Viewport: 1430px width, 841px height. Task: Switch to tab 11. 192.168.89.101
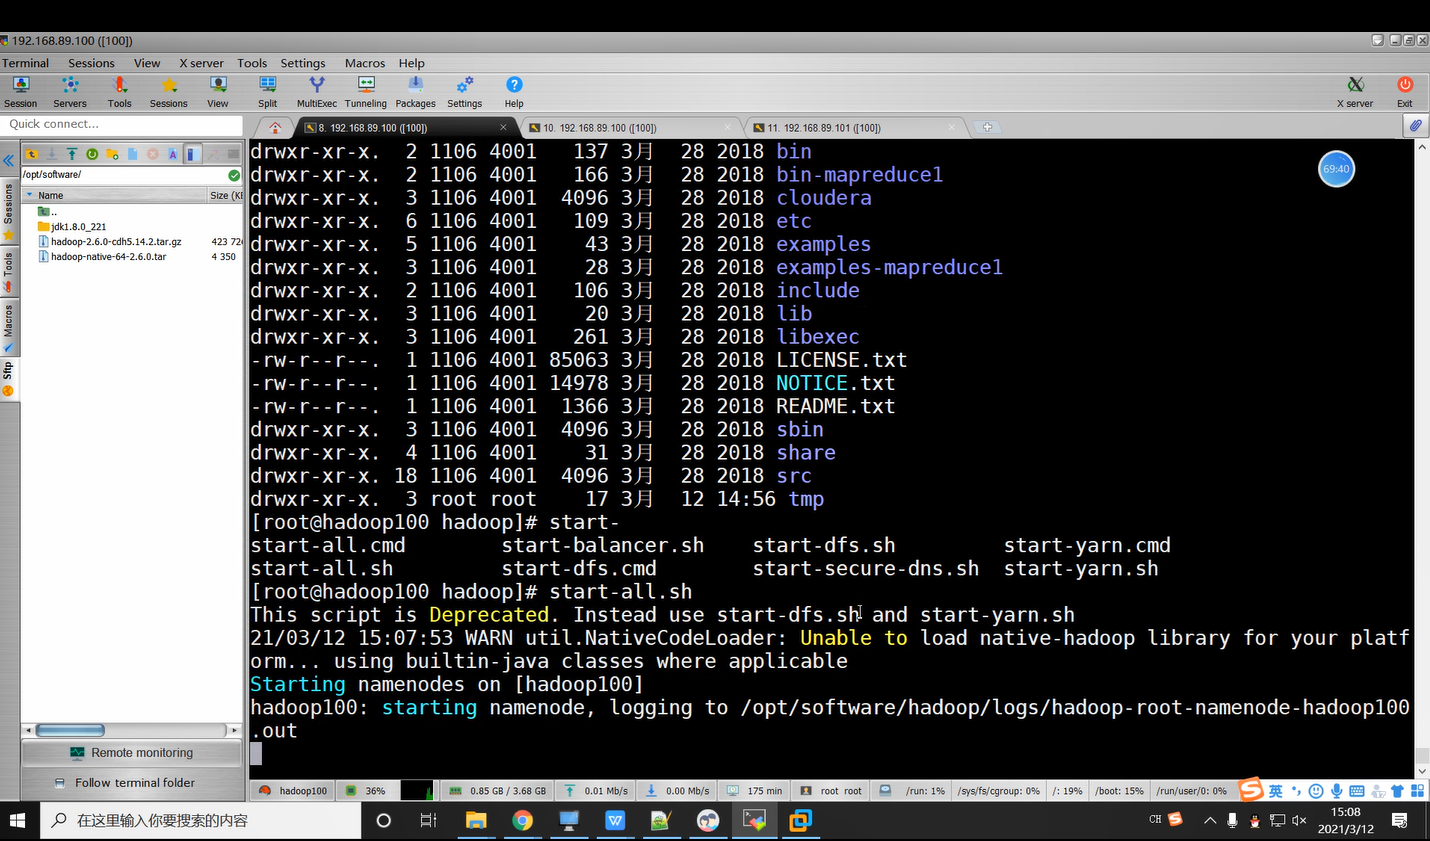coord(855,128)
